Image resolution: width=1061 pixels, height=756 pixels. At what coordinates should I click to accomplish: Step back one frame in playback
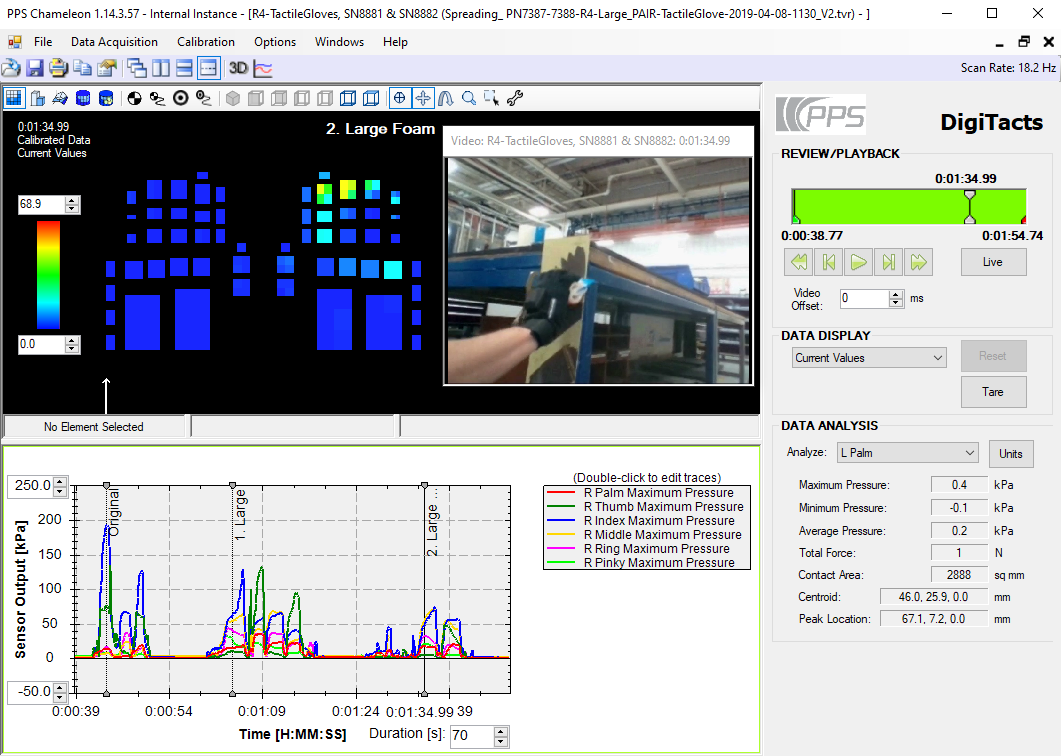coord(828,262)
